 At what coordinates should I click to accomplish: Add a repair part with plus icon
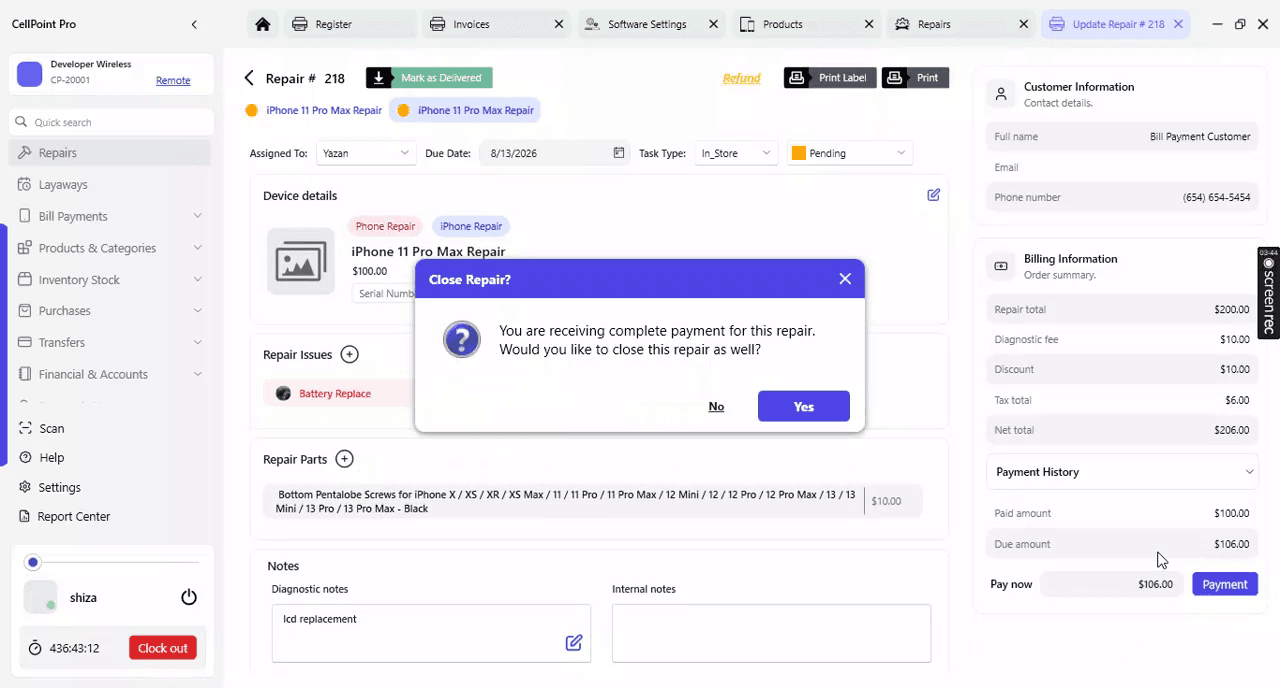344,459
